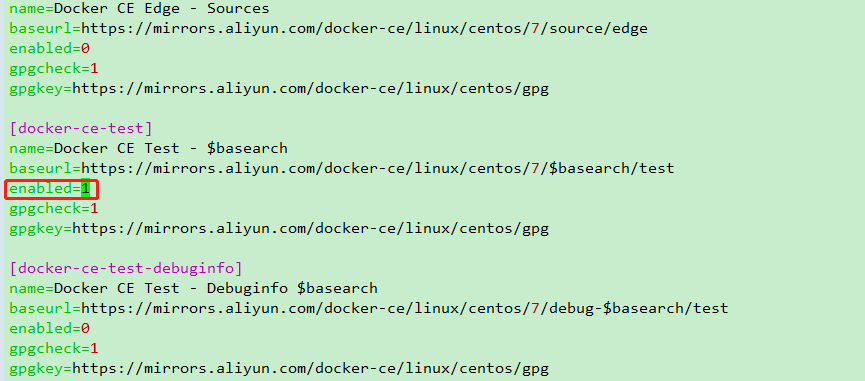The width and height of the screenshot is (865, 381).
Task: Click name=Docker CE Test - $basearch line
Action: click(148, 149)
